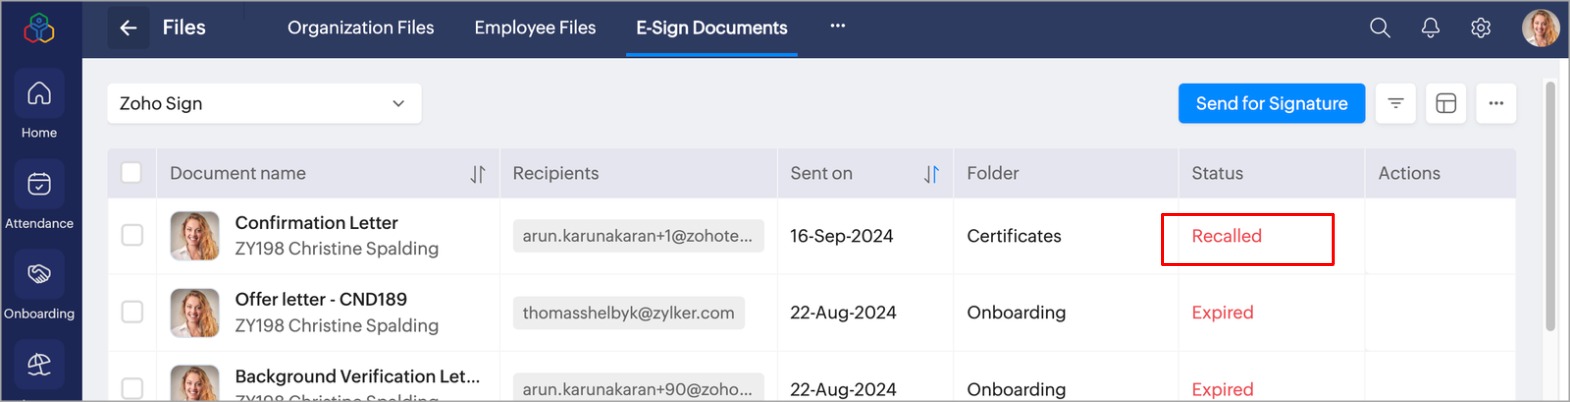1570x402 pixels.
Task: Check the Offer letter - CND189 checkbox
Action: coord(132,312)
